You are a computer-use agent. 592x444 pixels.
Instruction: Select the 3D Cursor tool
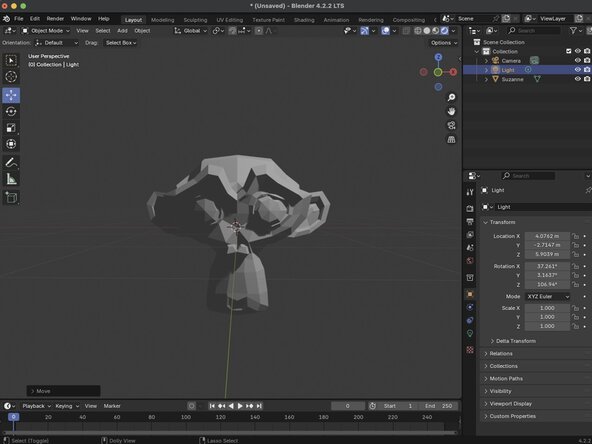click(11, 77)
